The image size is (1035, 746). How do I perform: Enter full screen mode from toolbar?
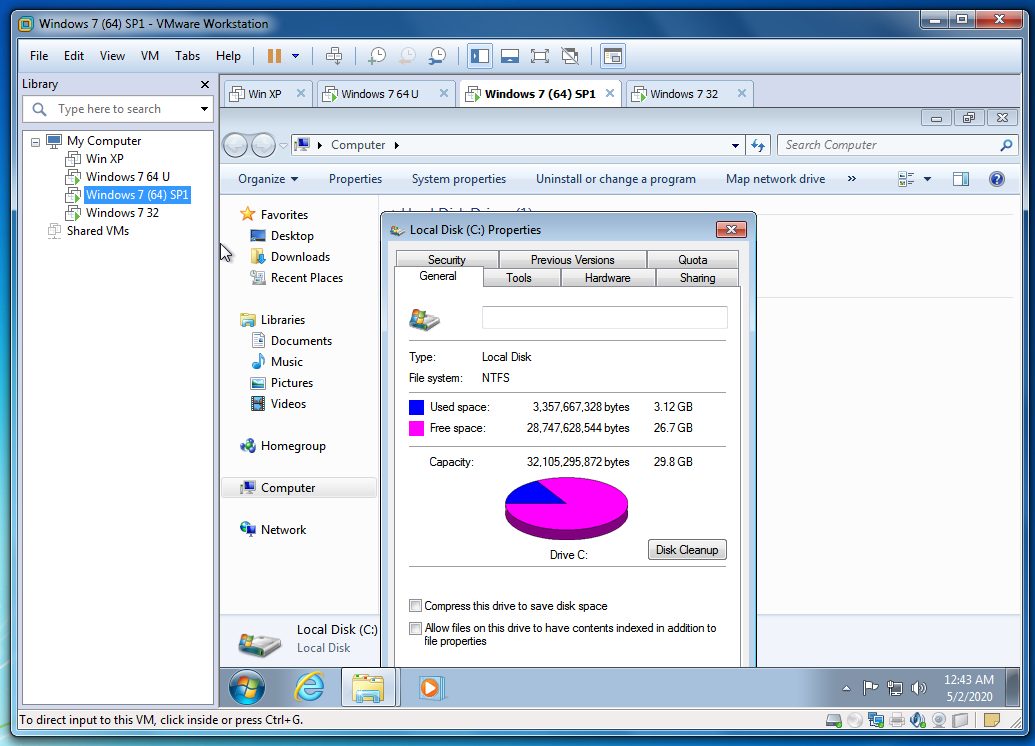click(540, 56)
